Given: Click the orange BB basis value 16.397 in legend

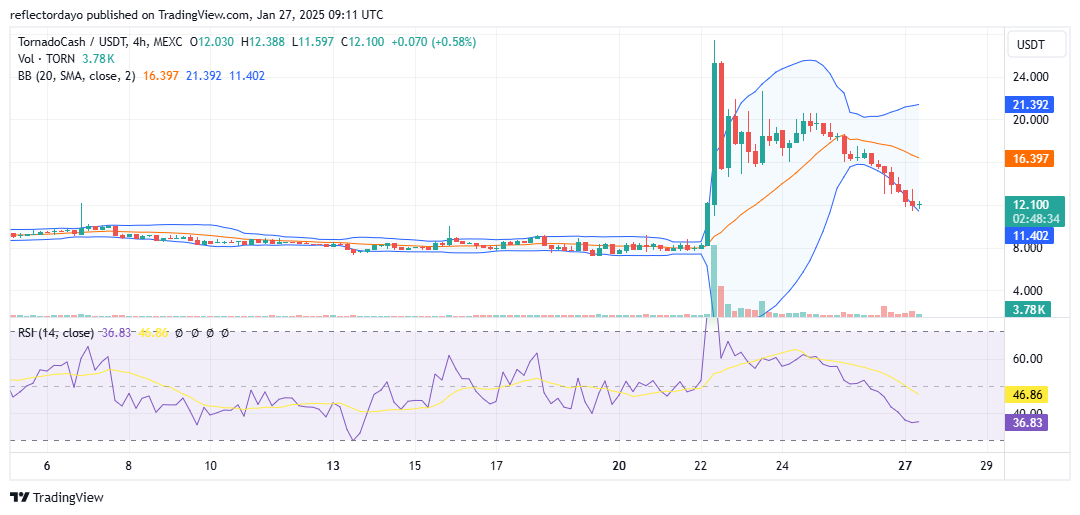Looking at the screenshot, I should point(160,76).
